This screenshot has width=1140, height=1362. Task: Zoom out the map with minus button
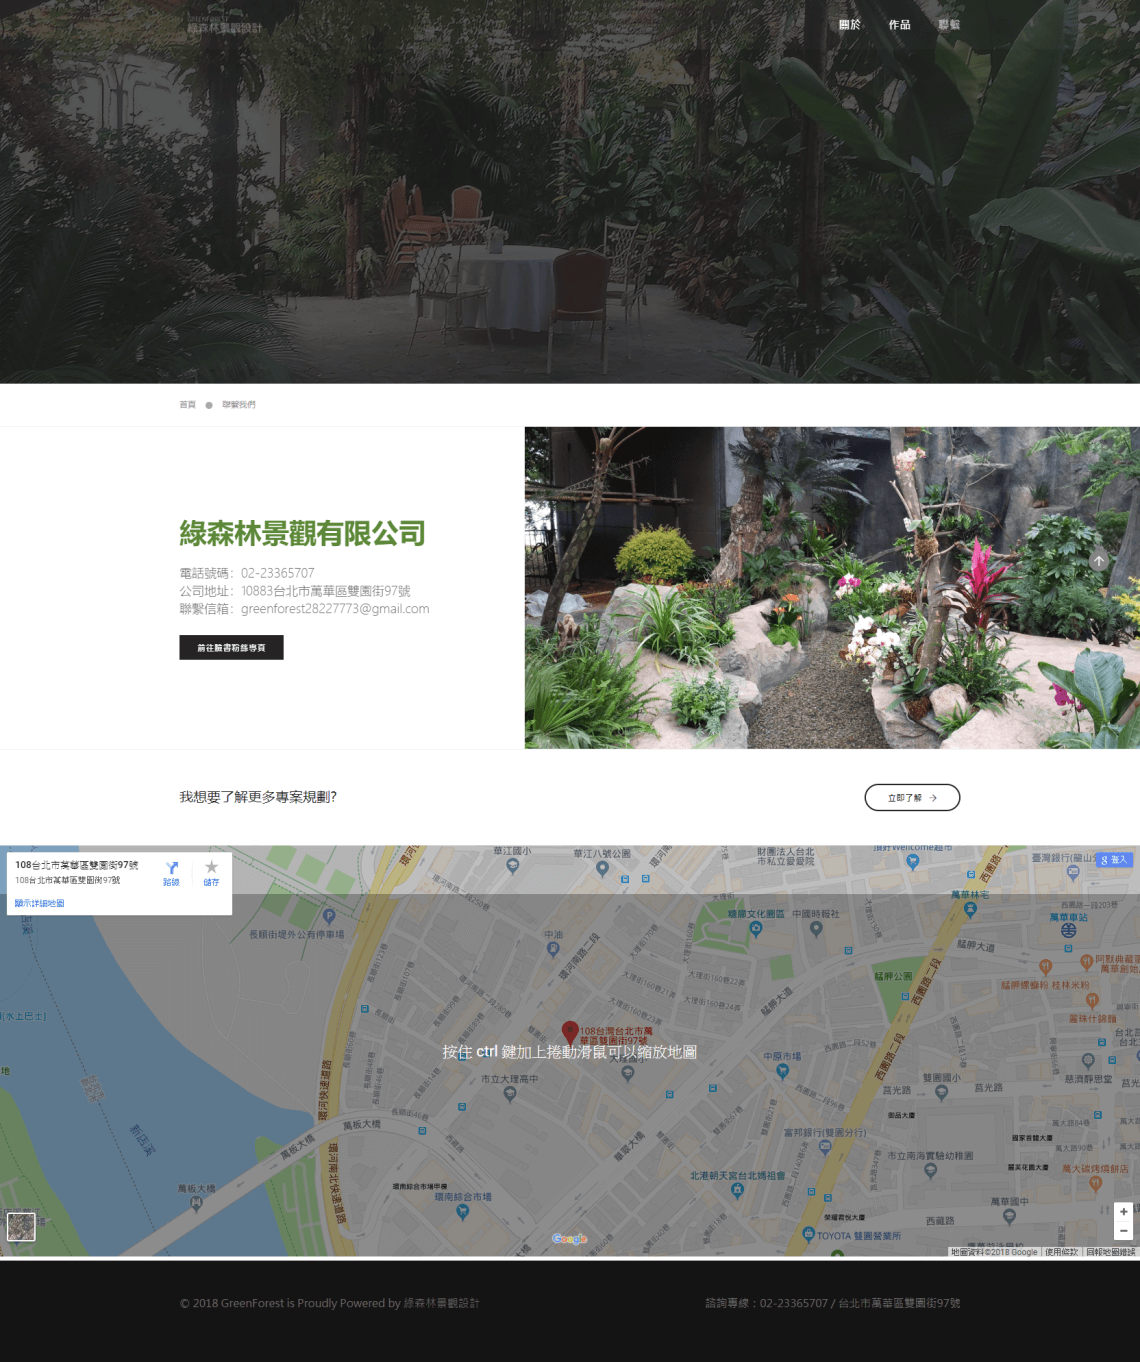1123,1231
